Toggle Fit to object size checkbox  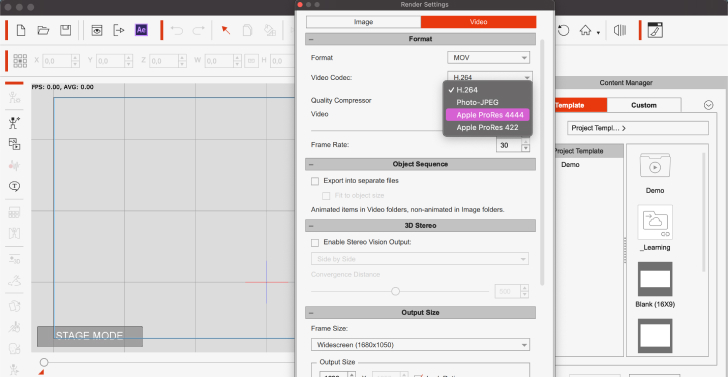click(326, 195)
